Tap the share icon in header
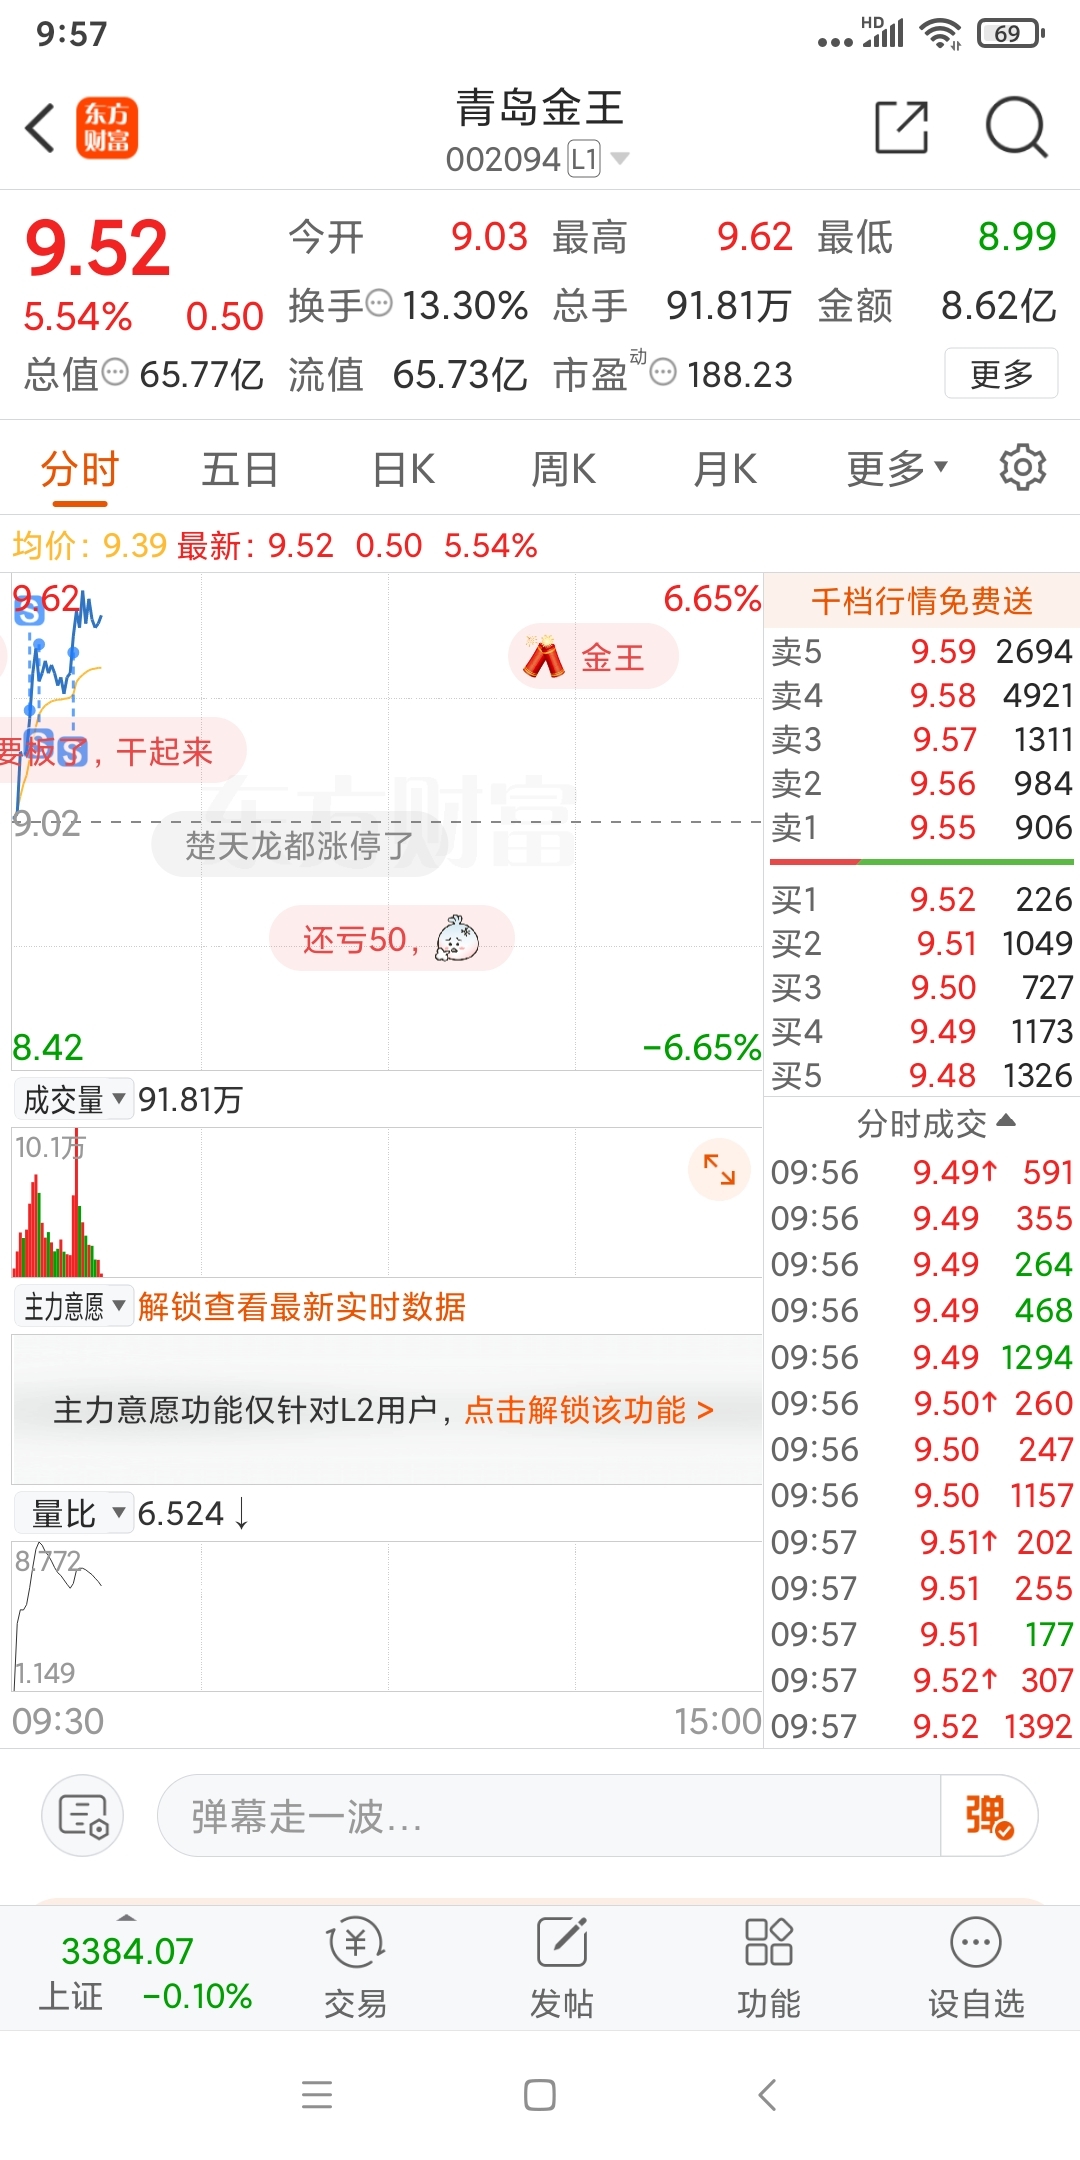Screen dimensions: 1080x2160 tap(902, 127)
